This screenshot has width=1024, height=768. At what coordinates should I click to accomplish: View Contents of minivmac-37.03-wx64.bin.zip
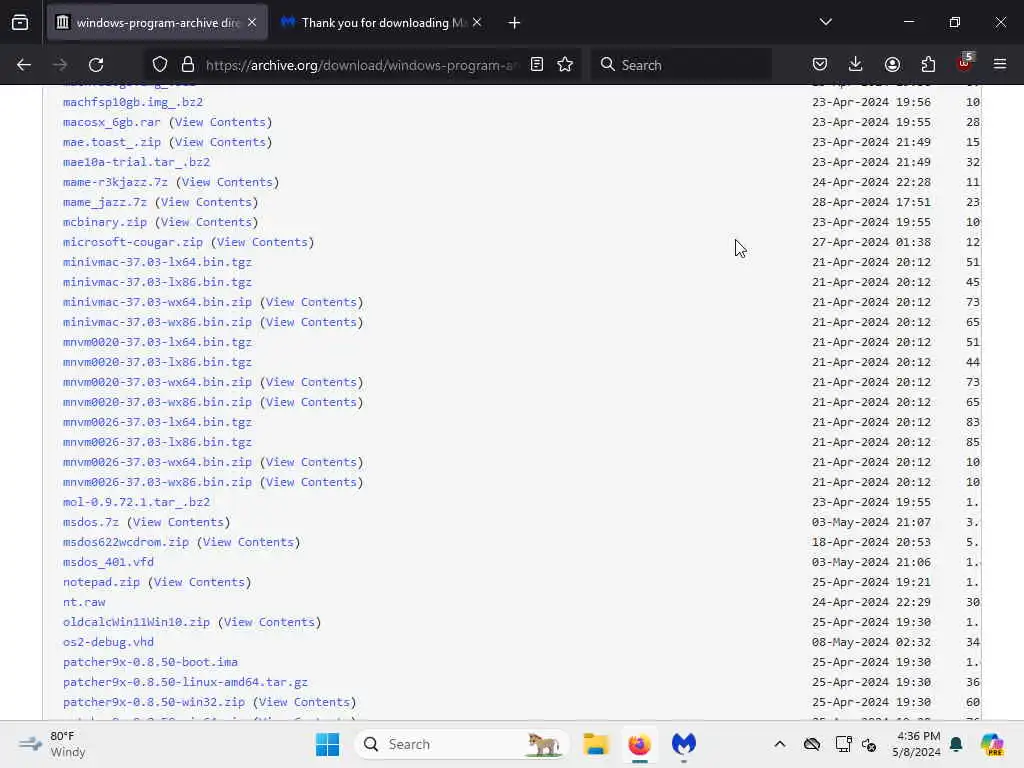(x=312, y=302)
